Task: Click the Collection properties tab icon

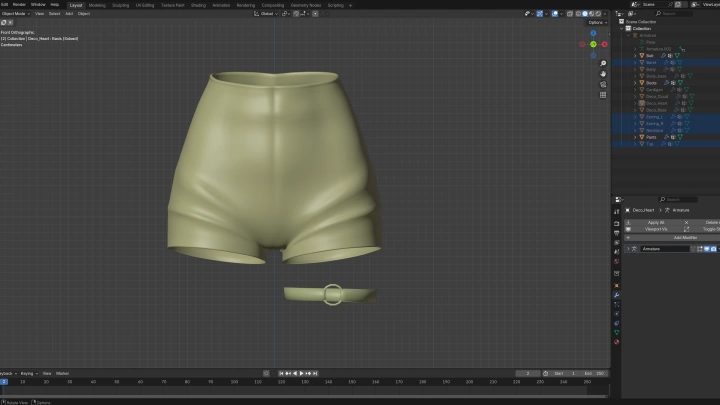Action: click(x=617, y=273)
